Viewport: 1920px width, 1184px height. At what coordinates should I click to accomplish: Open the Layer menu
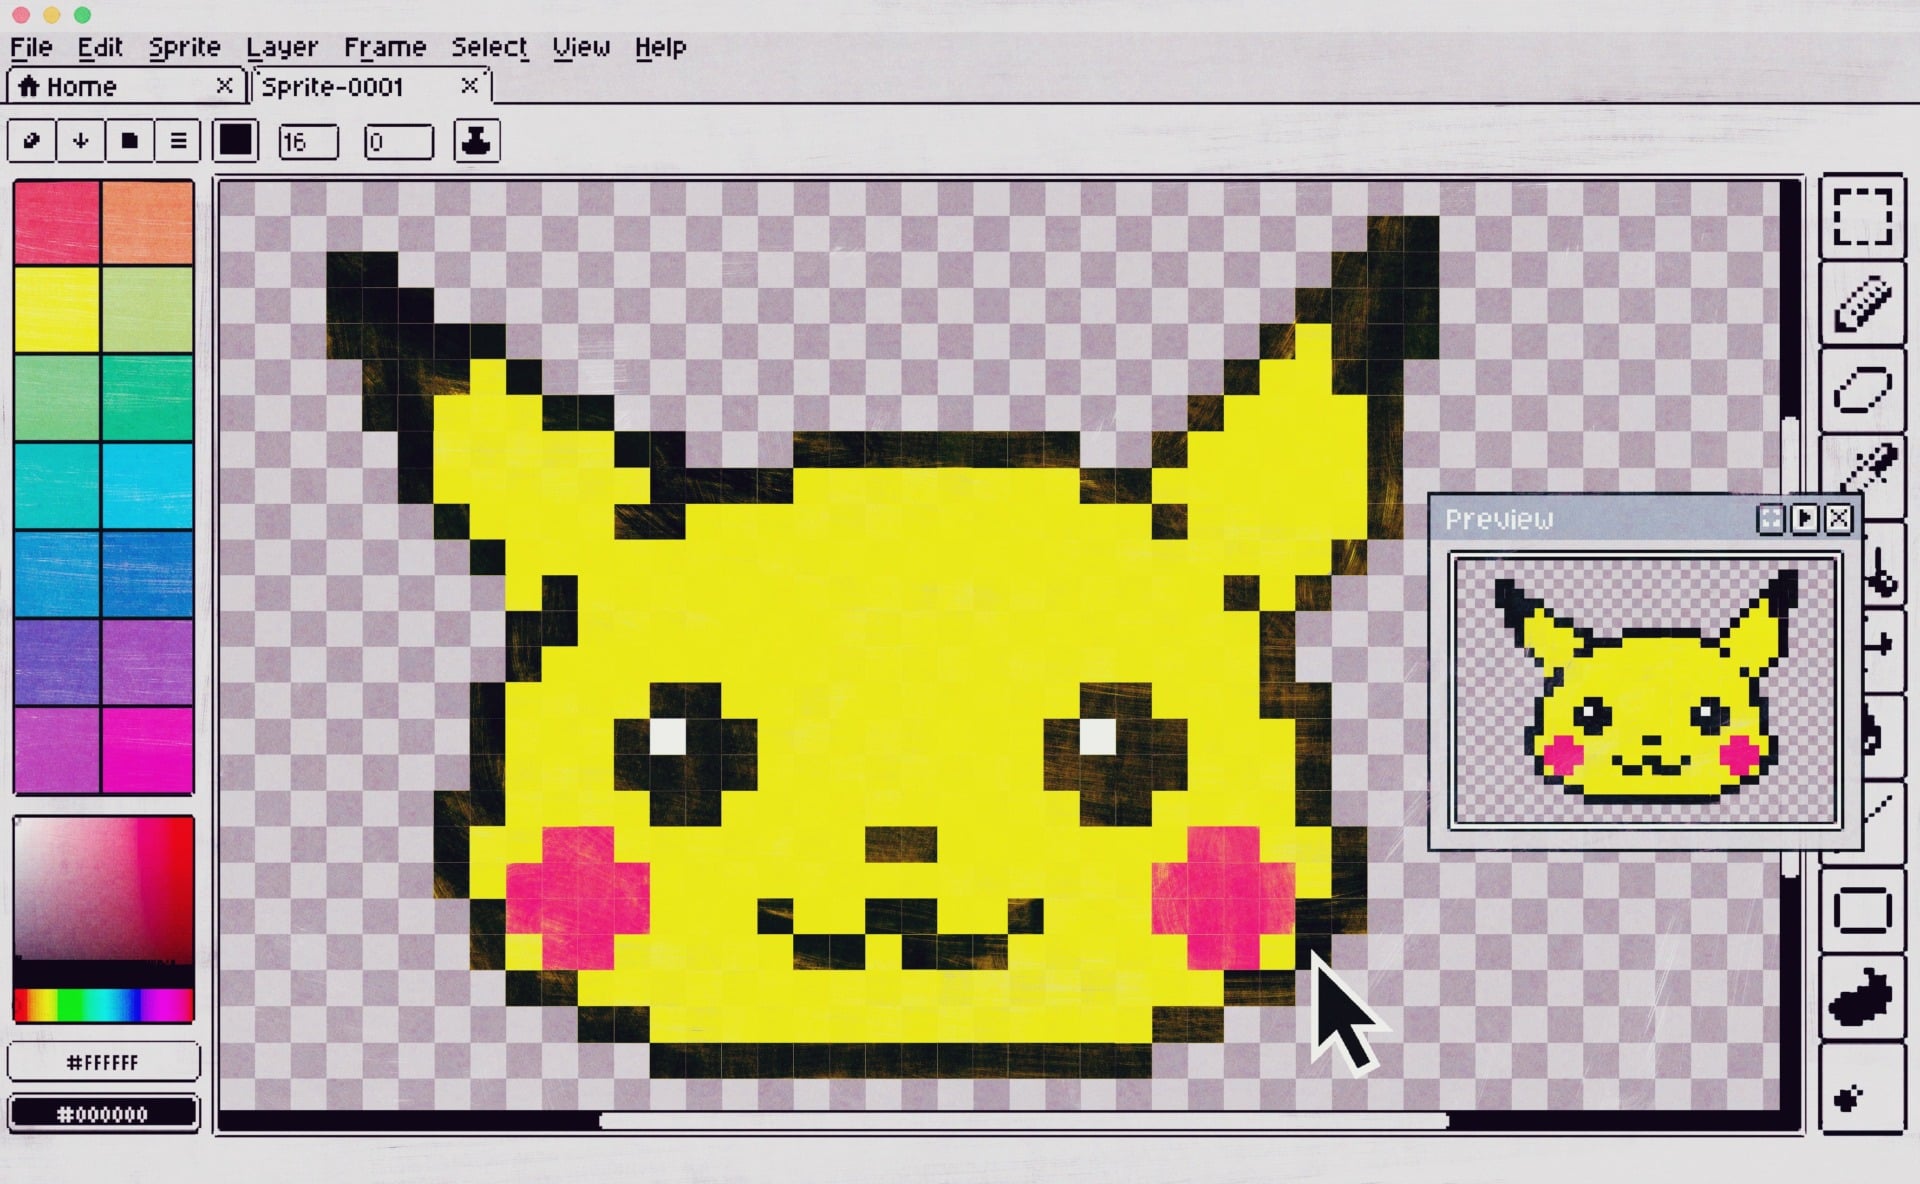[281, 47]
